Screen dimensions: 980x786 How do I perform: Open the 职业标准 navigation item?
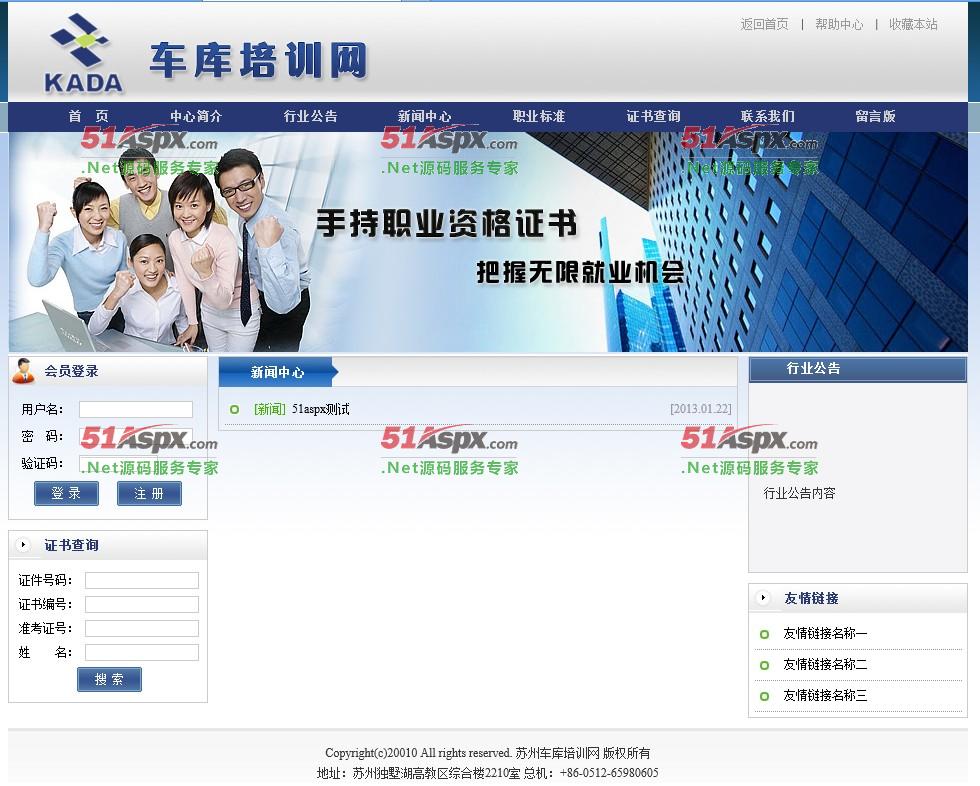tap(539, 116)
